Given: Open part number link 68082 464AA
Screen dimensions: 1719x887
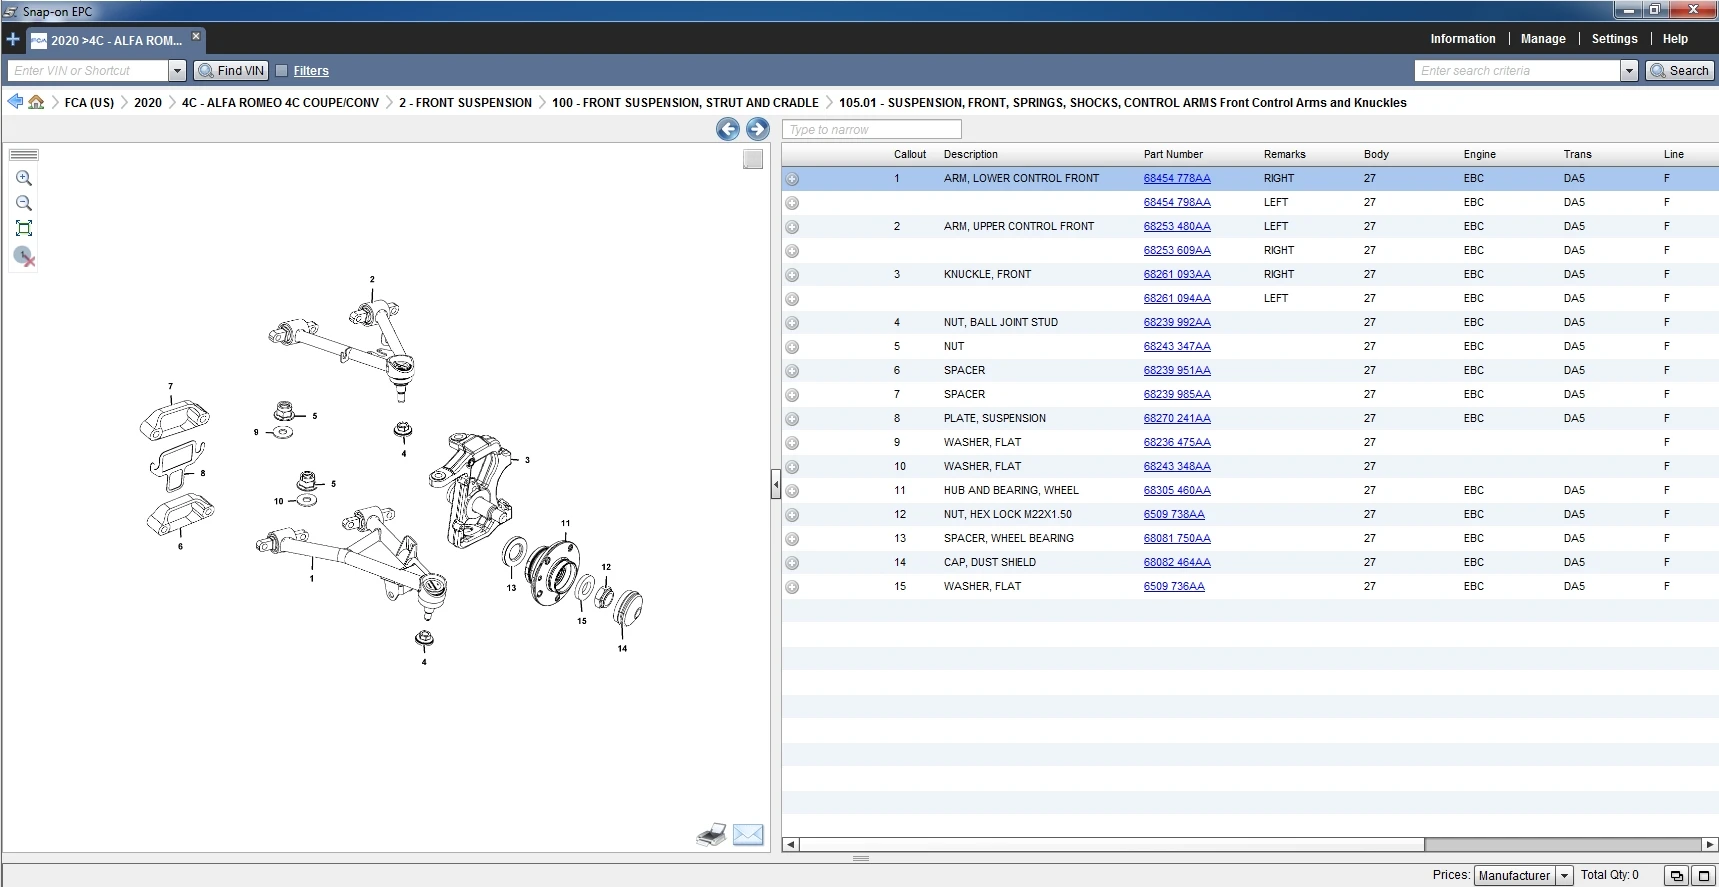Looking at the screenshot, I should pos(1177,562).
